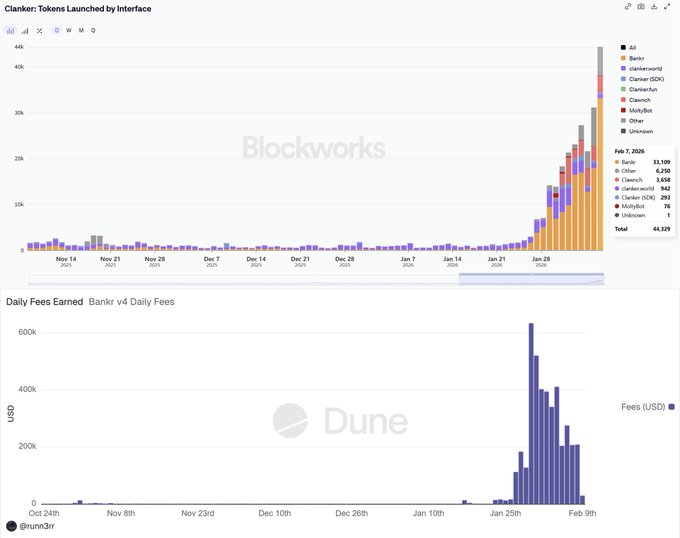Click the tallest Feb 7 stacked bar
The height and width of the screenshot is (538, 680).
[x=600, y=148]
